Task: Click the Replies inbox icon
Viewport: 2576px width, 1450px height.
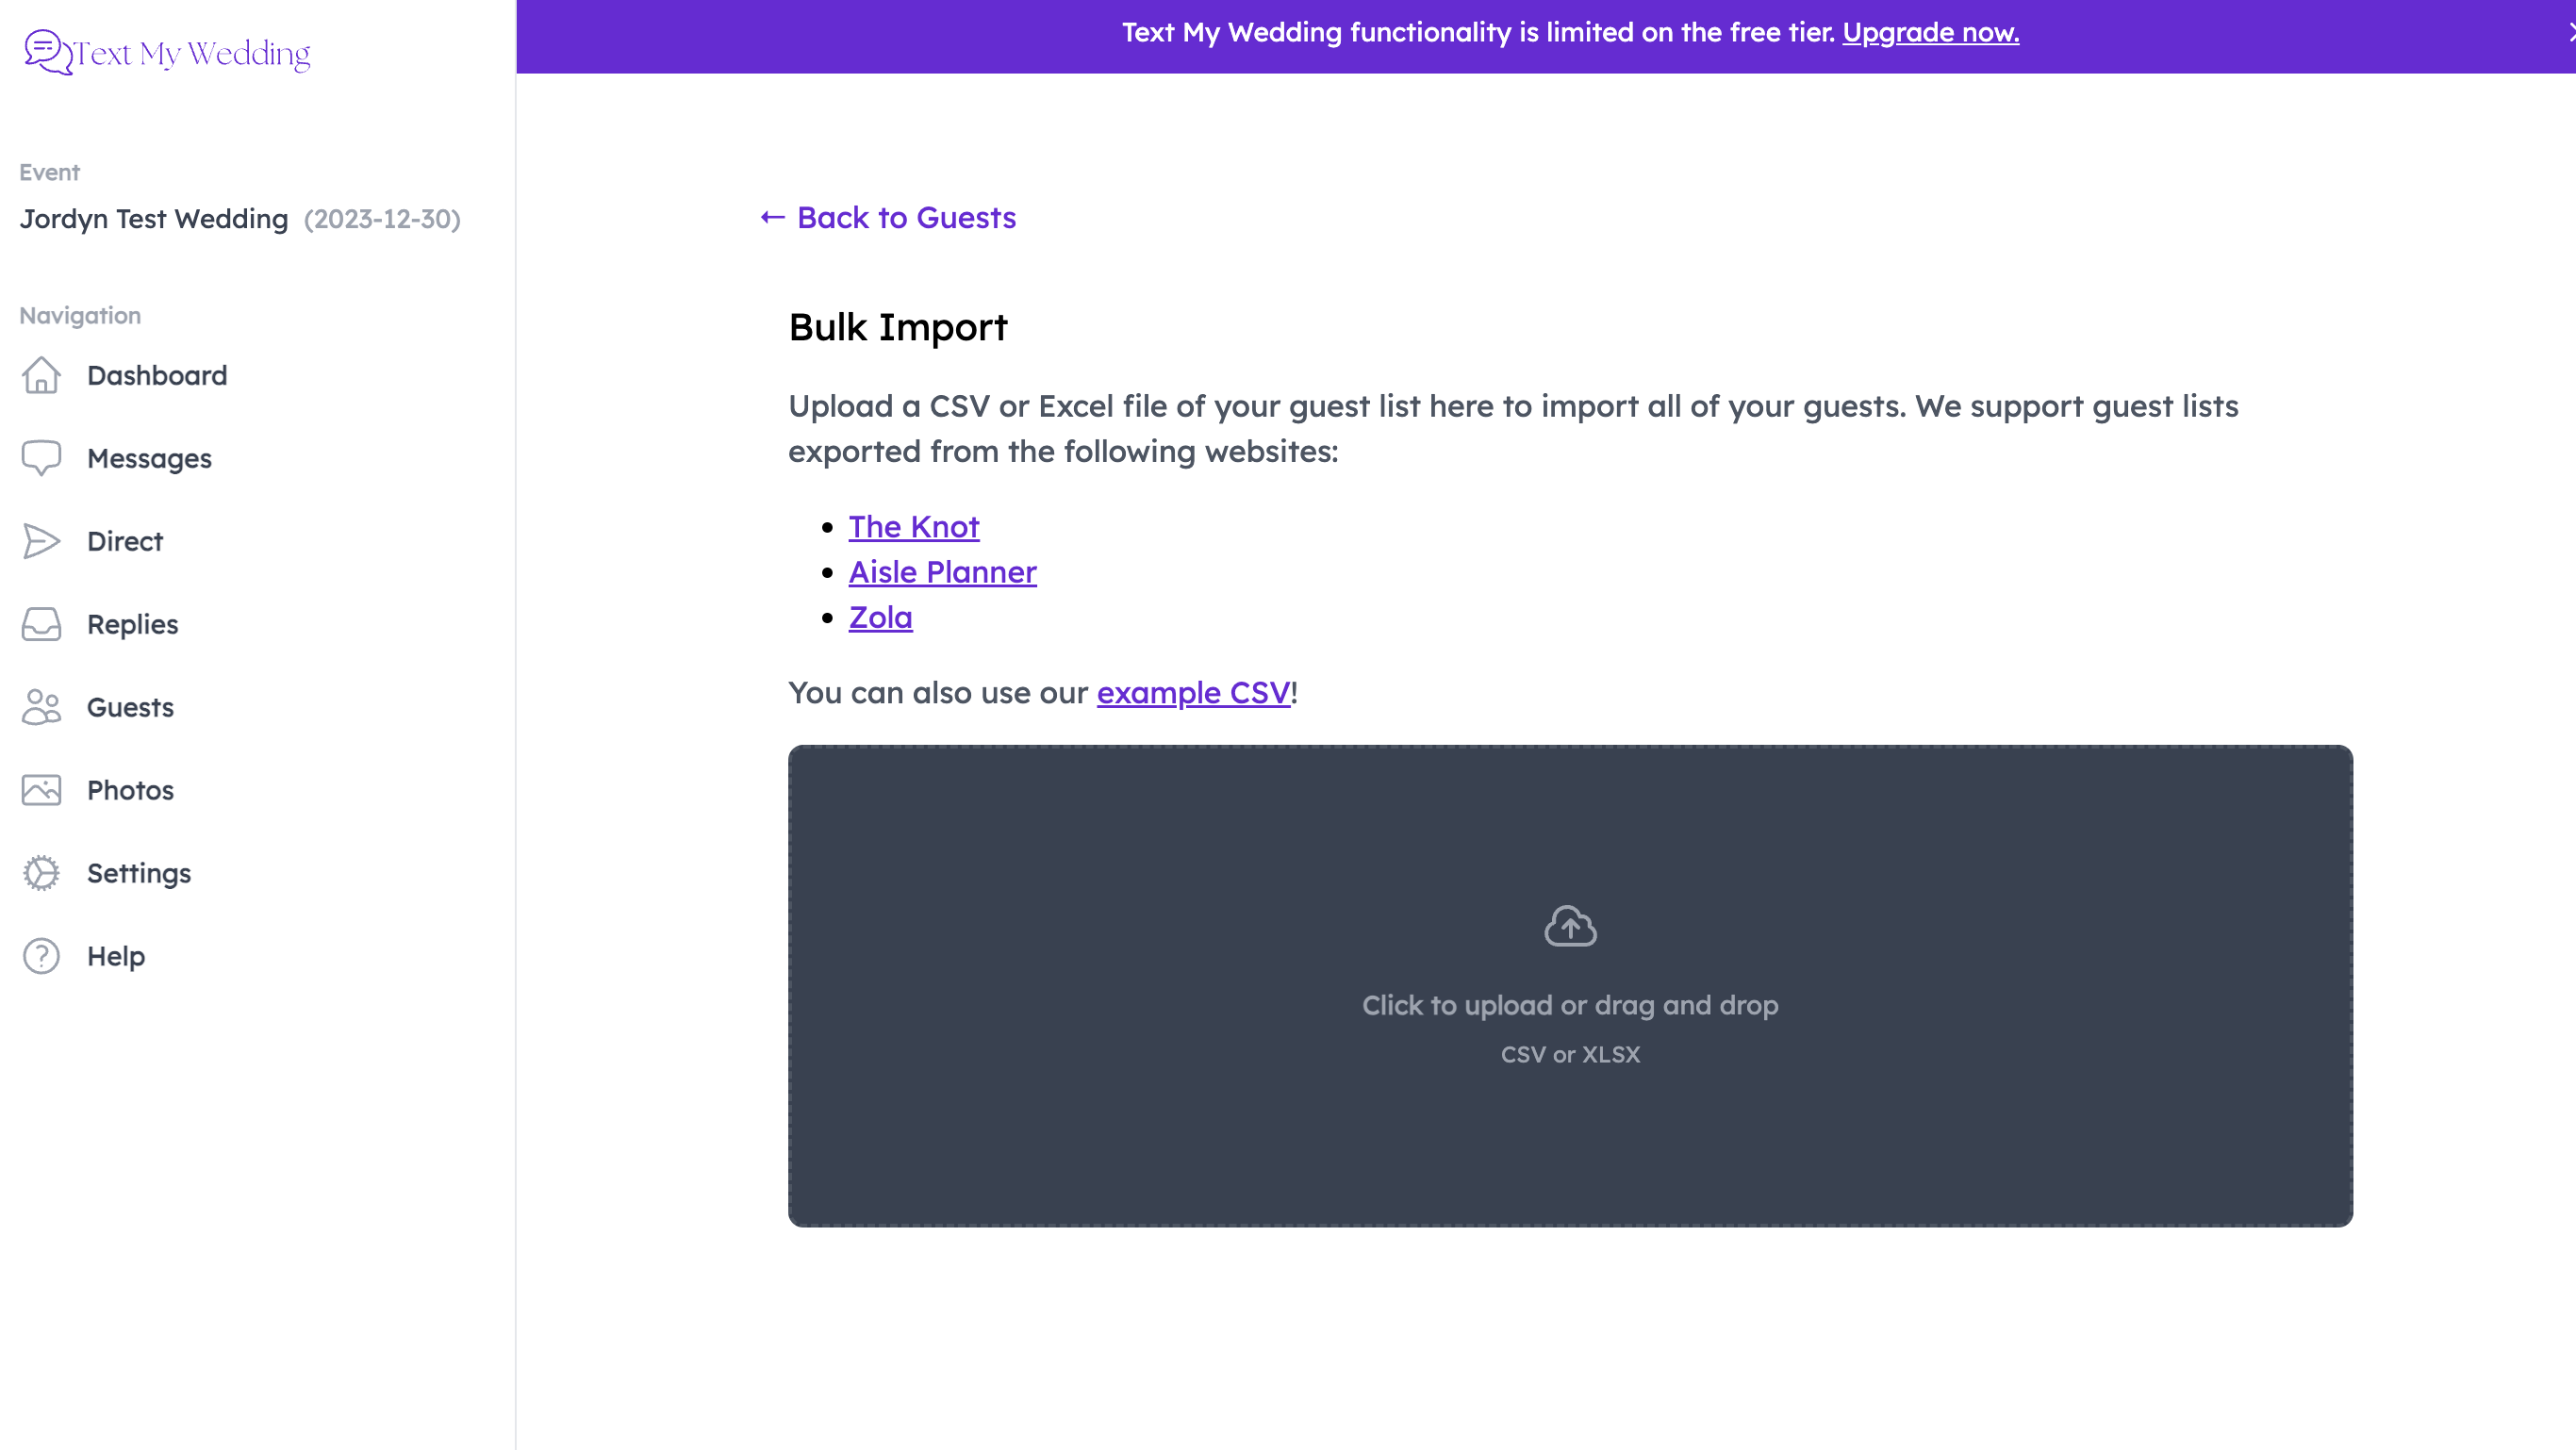Action: coord(41,624)
